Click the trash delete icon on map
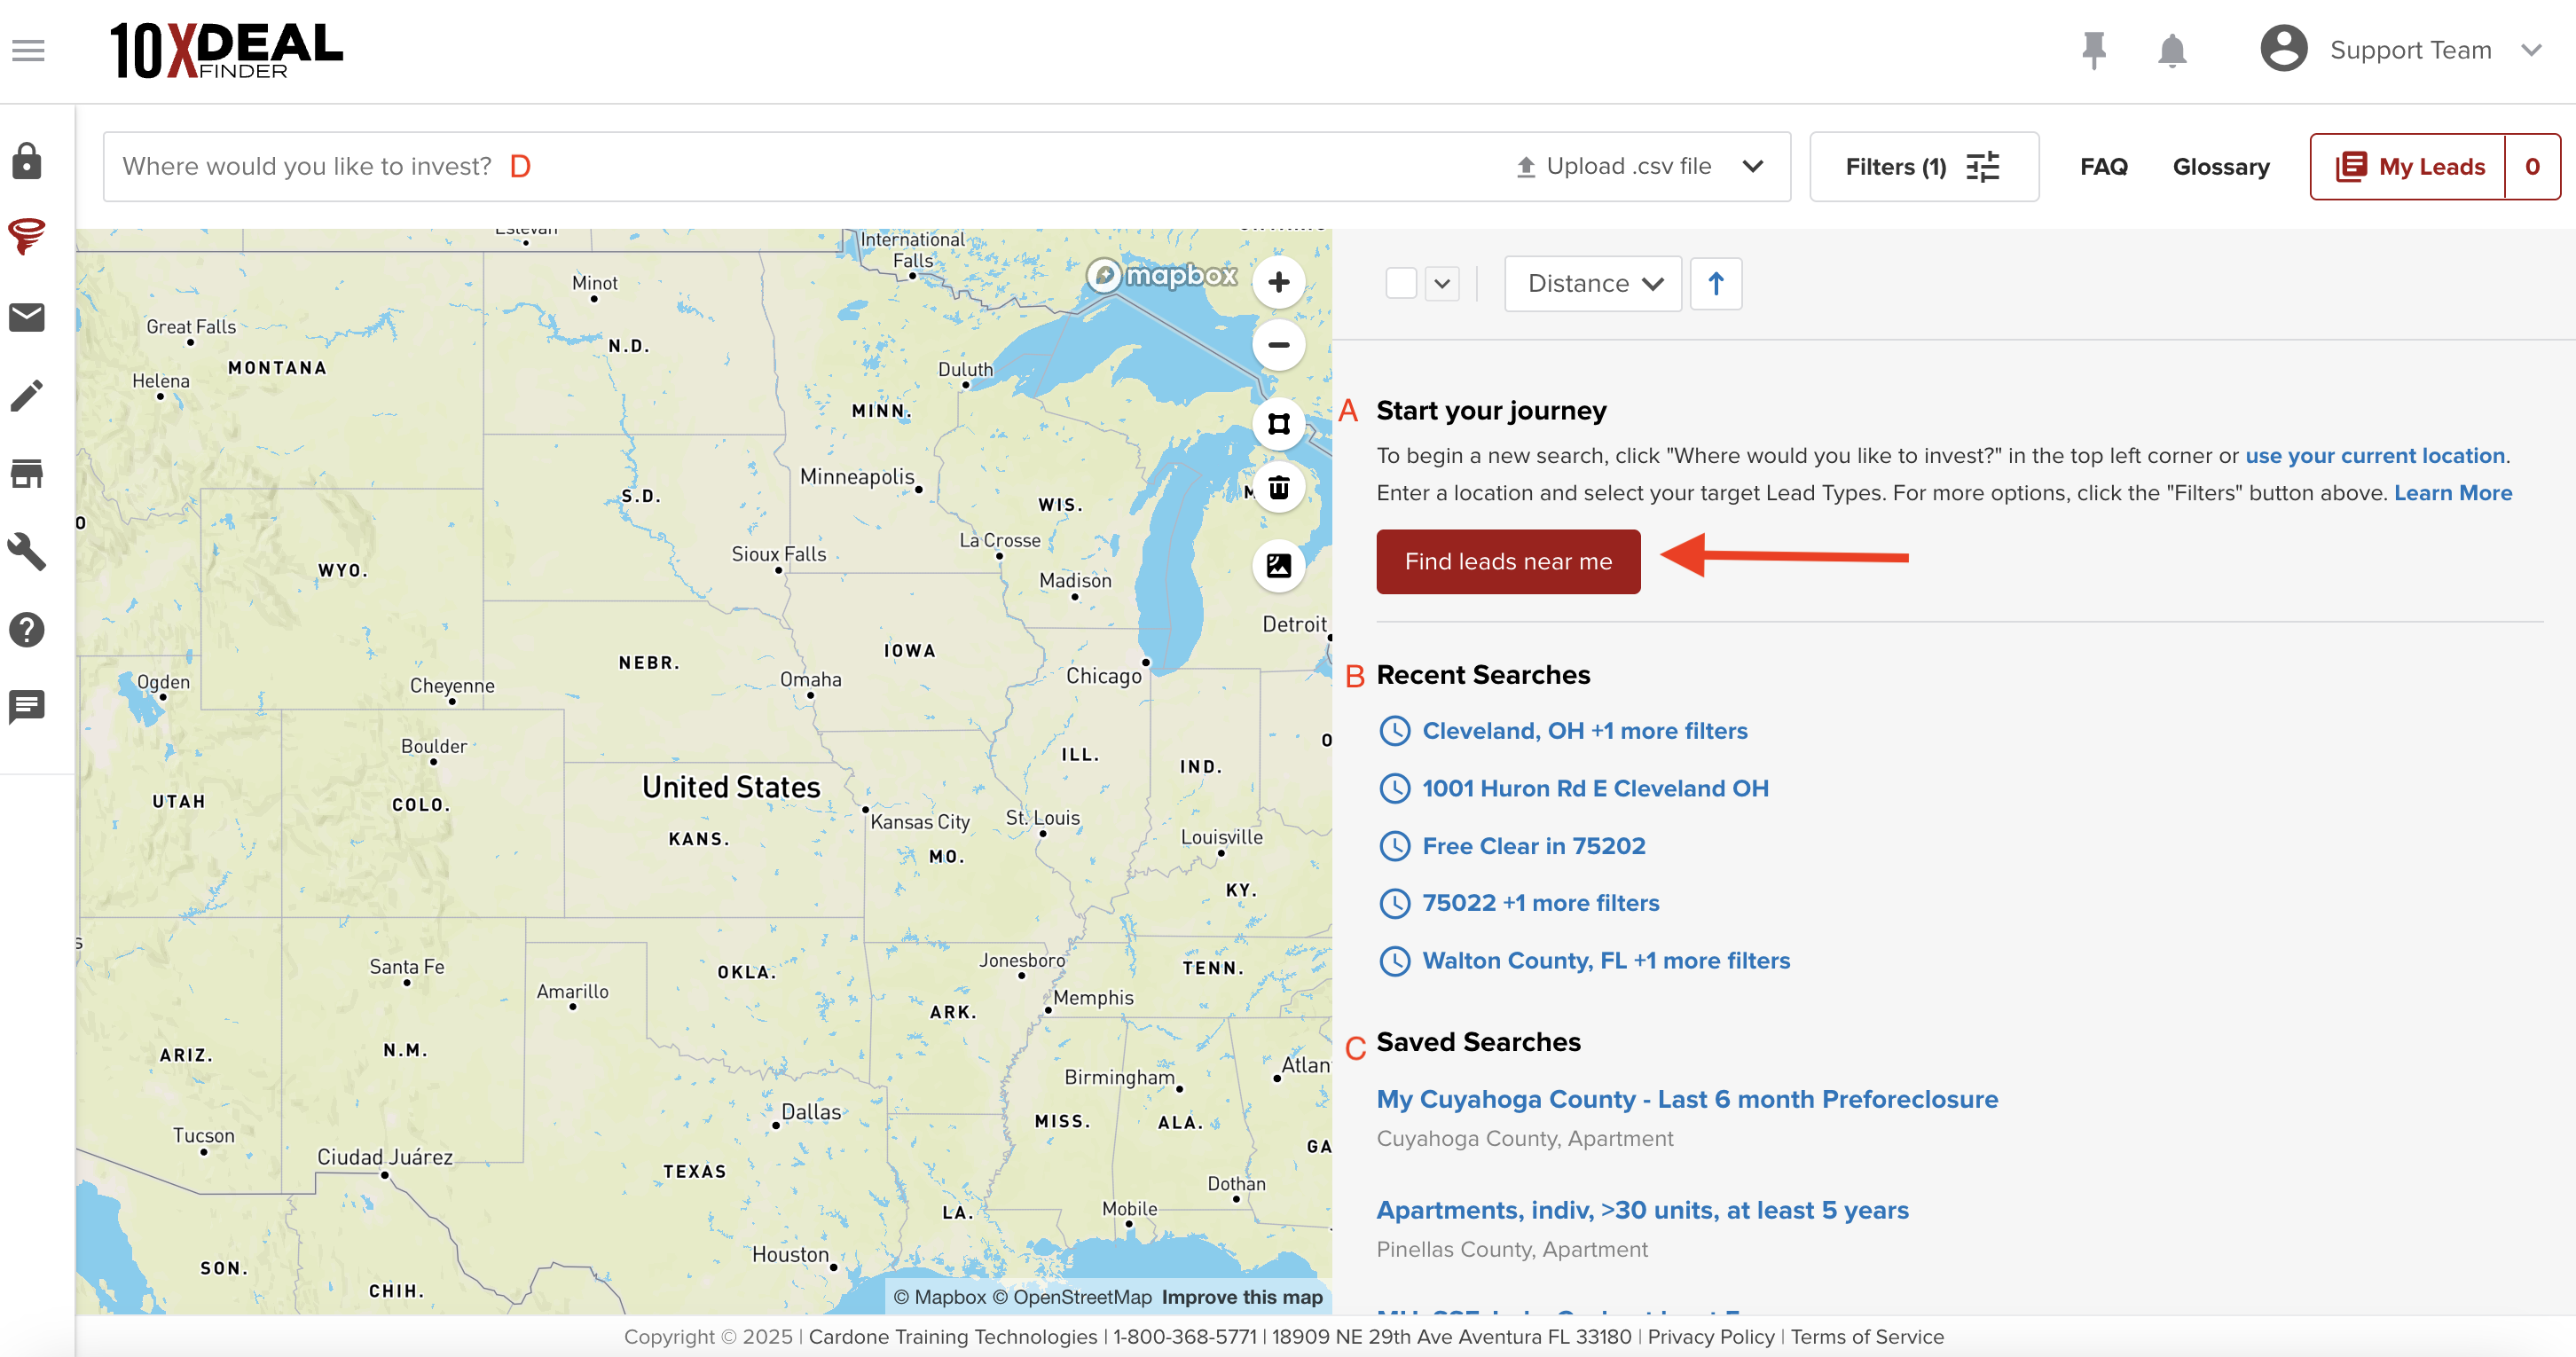This screenshot has width=2576, height=1357. click(1278, 487)
